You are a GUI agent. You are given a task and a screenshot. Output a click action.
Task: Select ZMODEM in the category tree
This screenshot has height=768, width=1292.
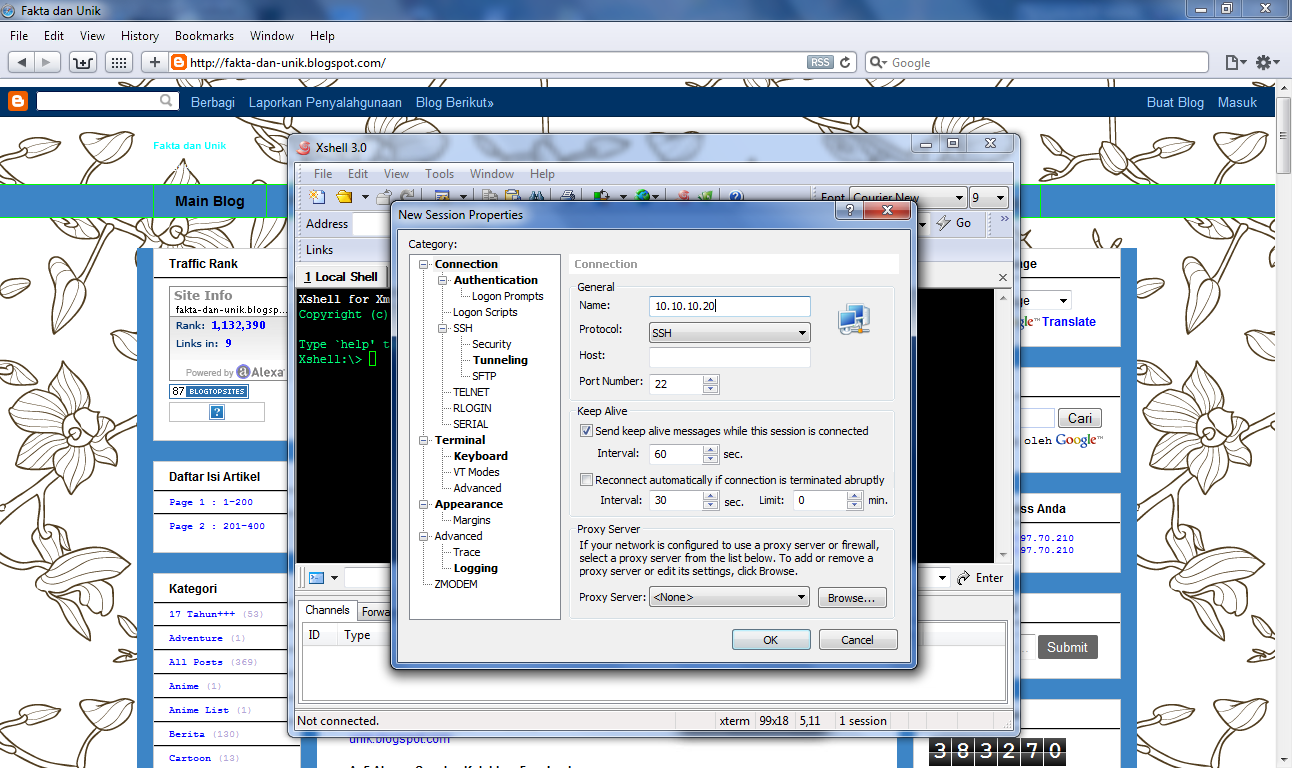pyautogui.click(x=456, y=584)
